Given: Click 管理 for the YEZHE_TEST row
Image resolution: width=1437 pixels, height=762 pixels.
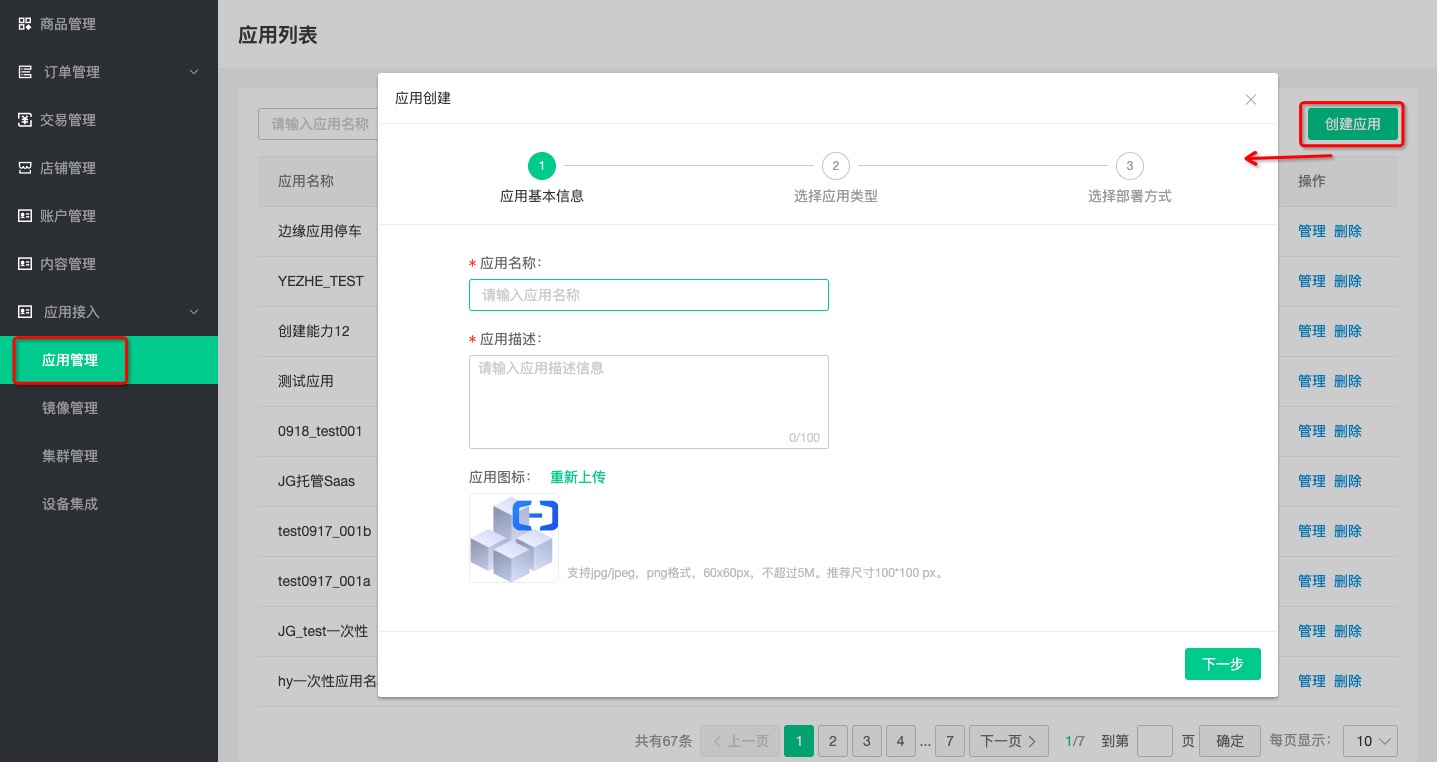Looking at the screenshot, I should coord(1311,281).
